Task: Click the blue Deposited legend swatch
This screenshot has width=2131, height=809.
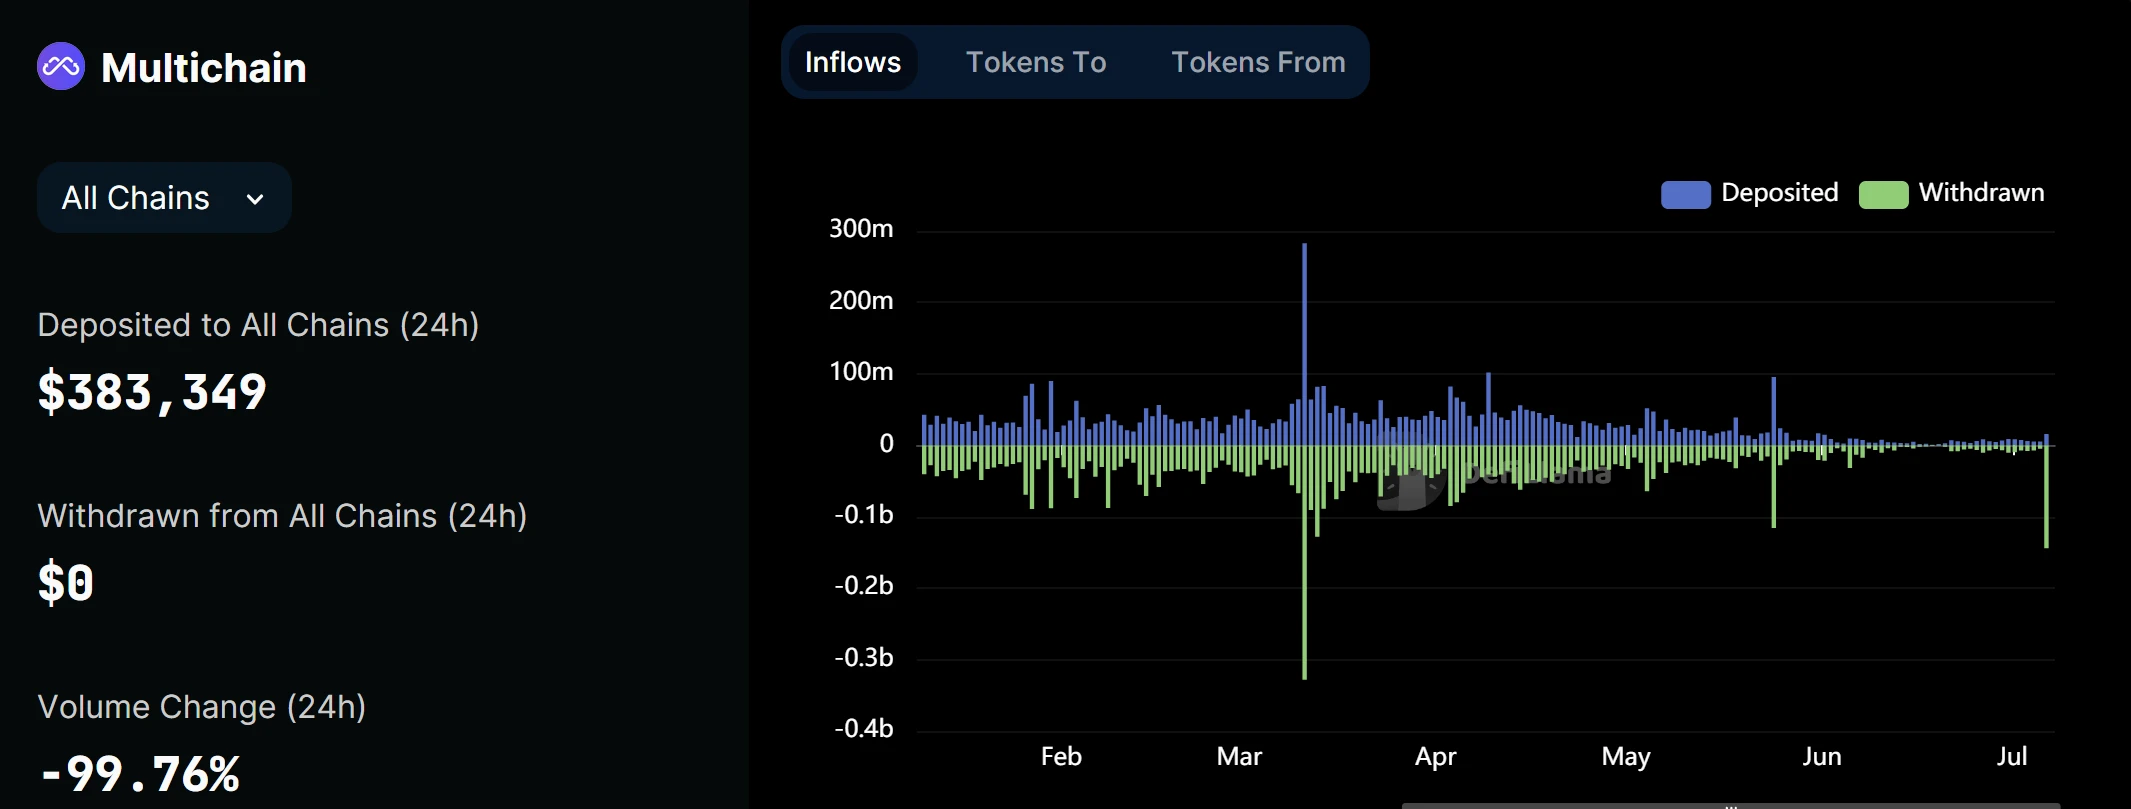Action: [x=1685, y=194]
